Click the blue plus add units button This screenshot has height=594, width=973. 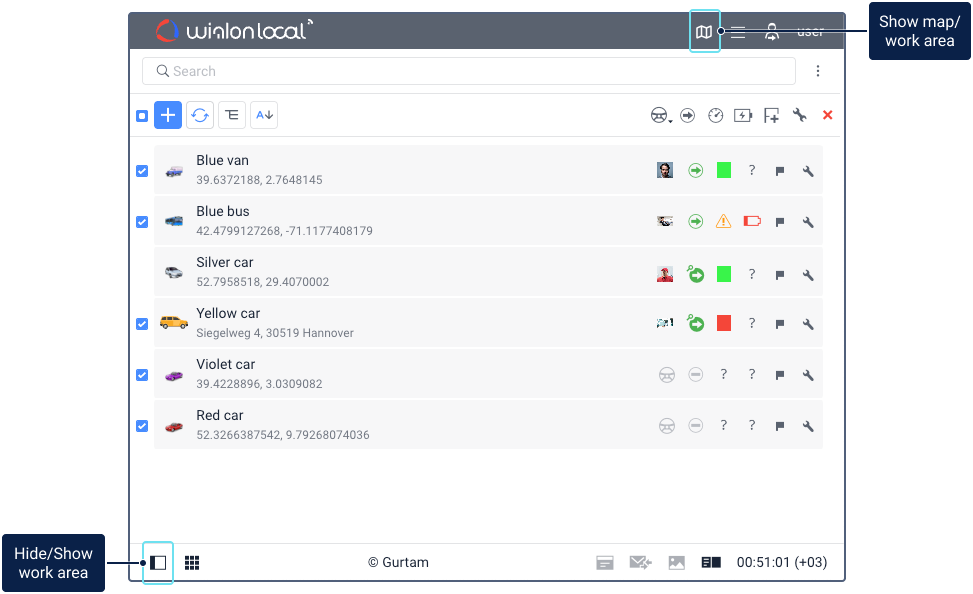[x=168, y=116]
